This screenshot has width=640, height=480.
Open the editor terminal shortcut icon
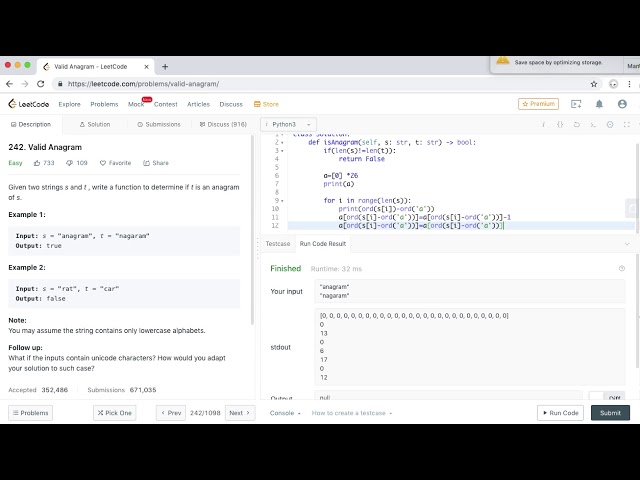point(593,124)
